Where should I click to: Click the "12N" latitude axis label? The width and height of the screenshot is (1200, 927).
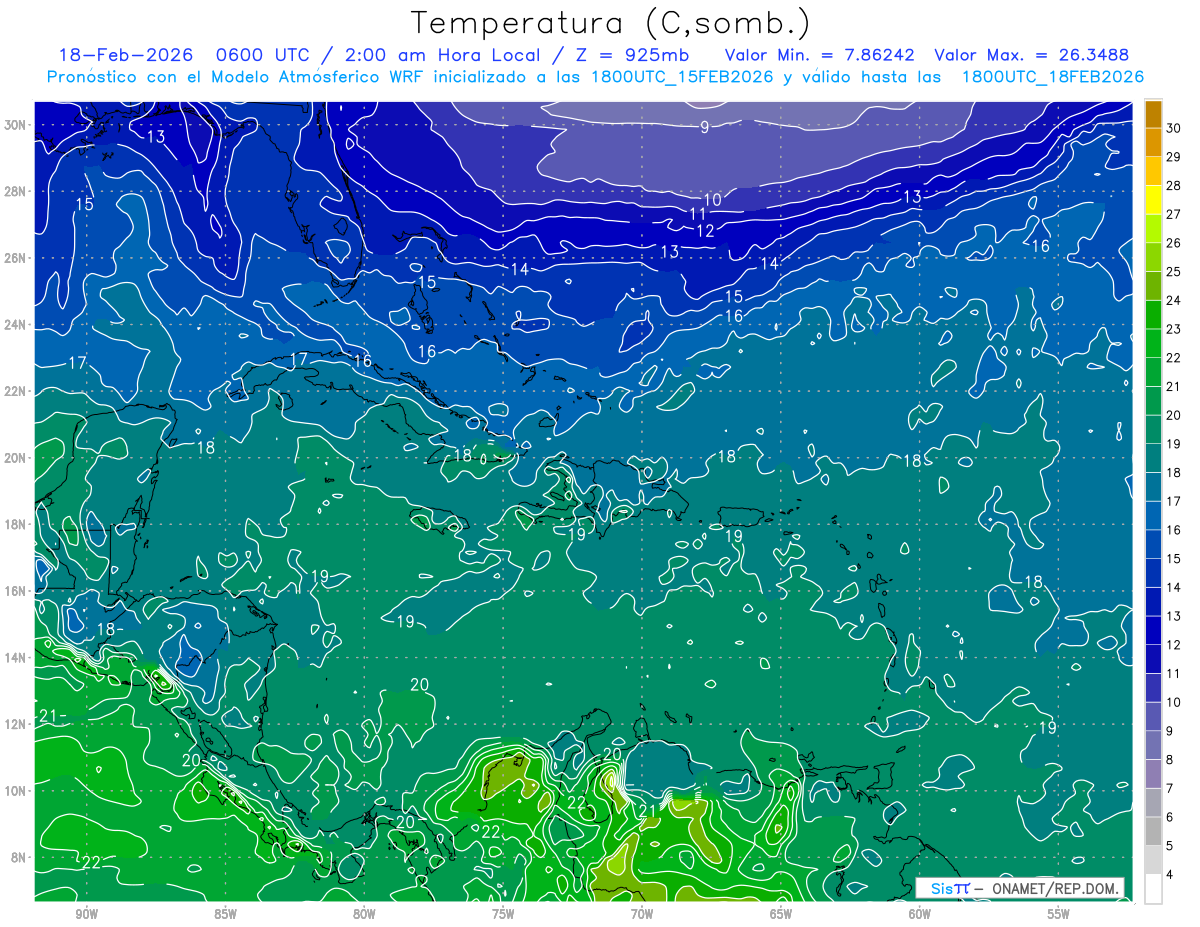pyautogui.click(x=15, y=724)
